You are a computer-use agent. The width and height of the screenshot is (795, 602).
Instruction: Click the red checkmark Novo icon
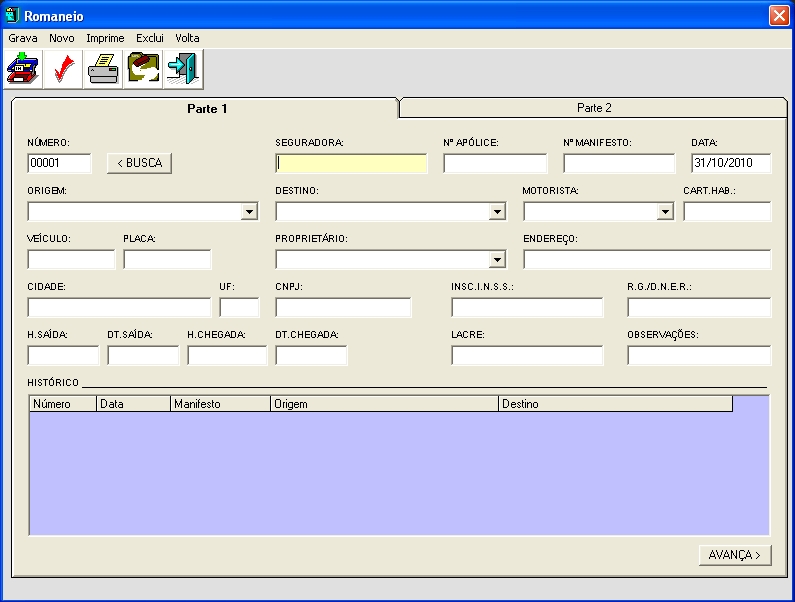(x=63, y=70)
